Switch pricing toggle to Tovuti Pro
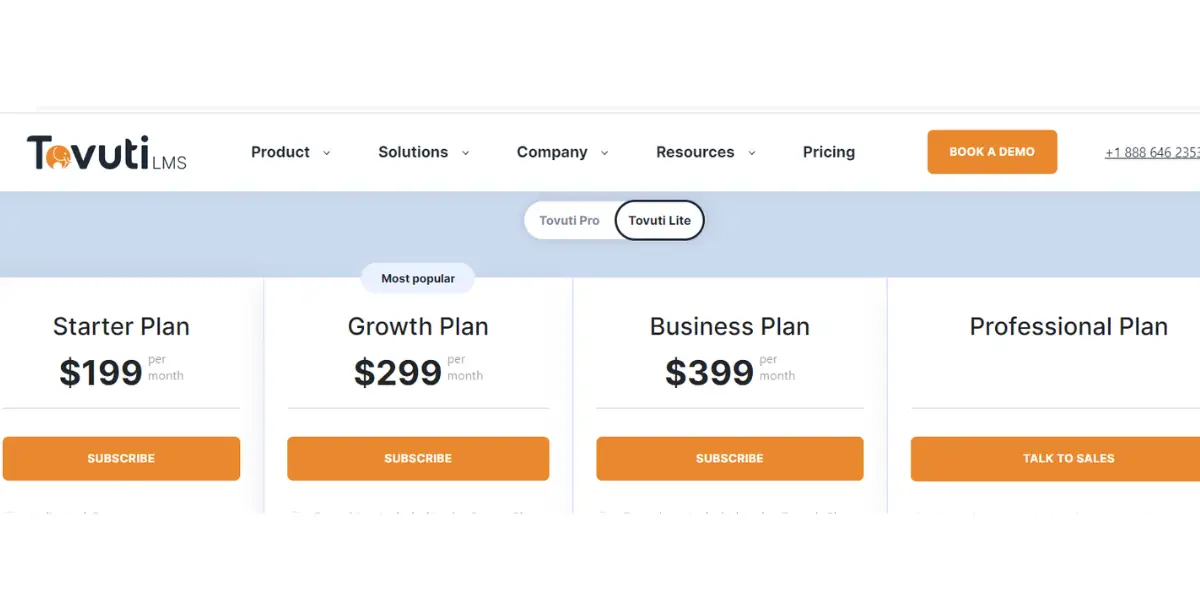 point(569,220)
